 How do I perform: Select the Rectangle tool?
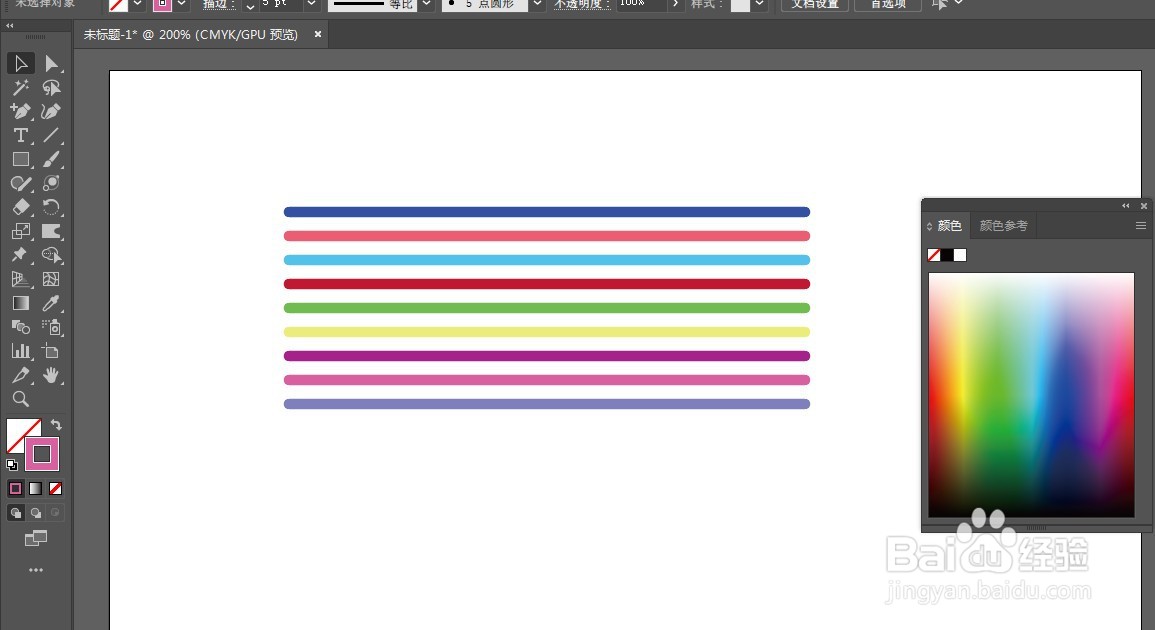pos(20,159)
